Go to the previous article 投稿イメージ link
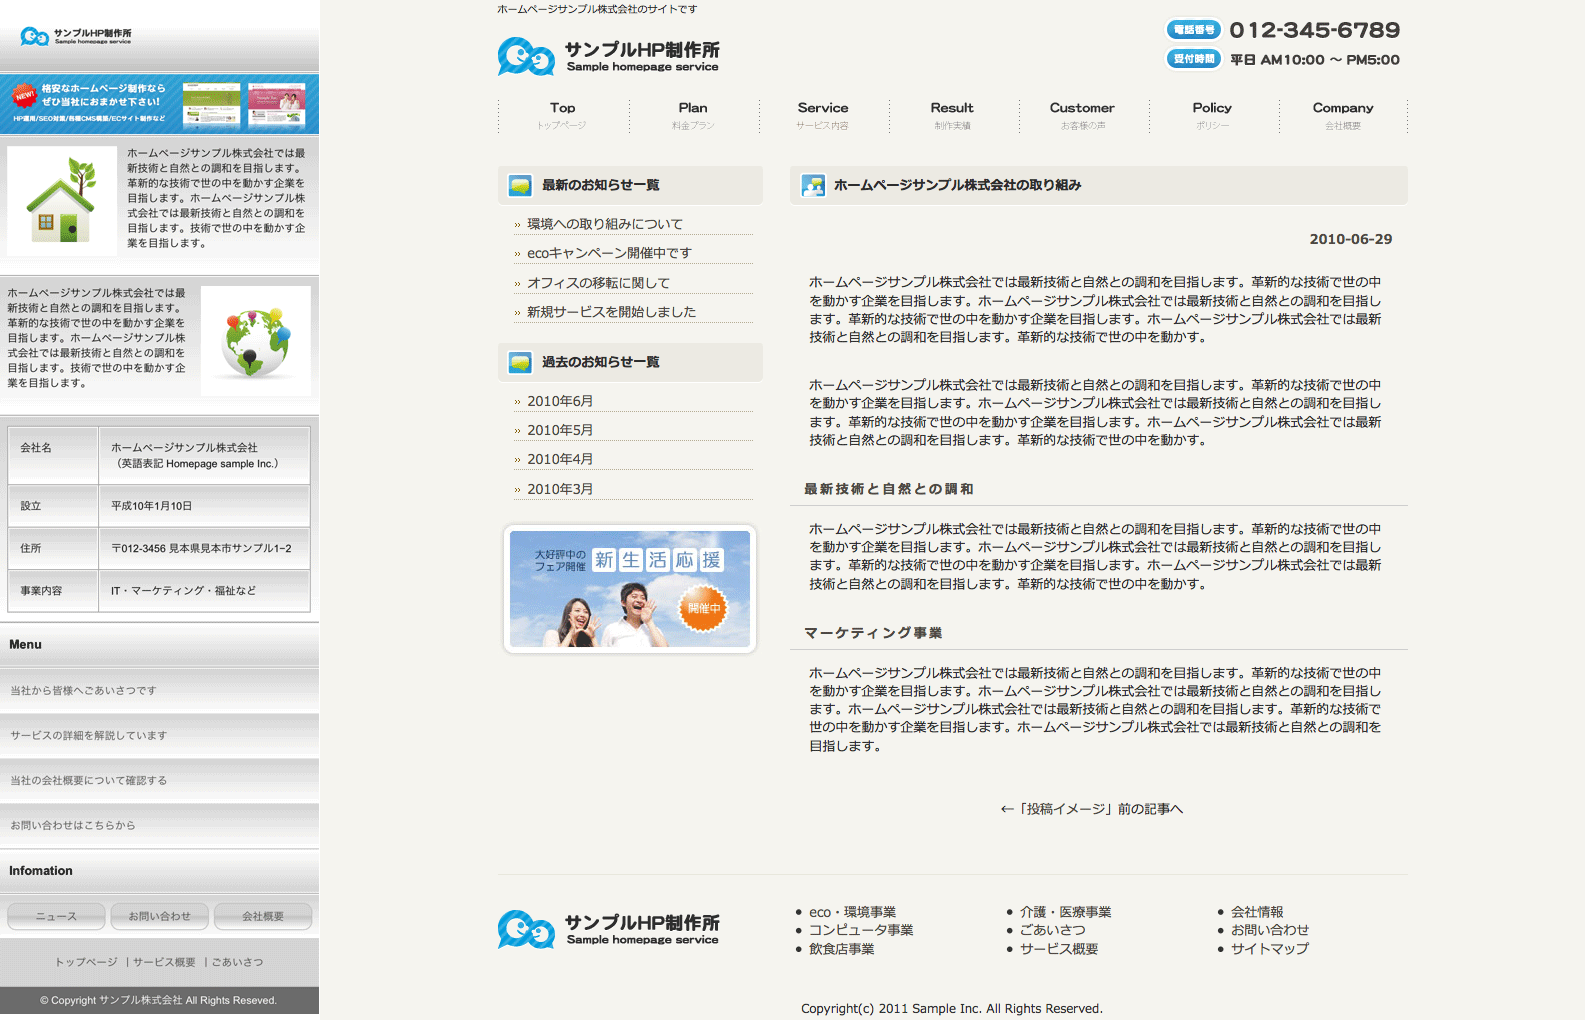 point(1091,809)
